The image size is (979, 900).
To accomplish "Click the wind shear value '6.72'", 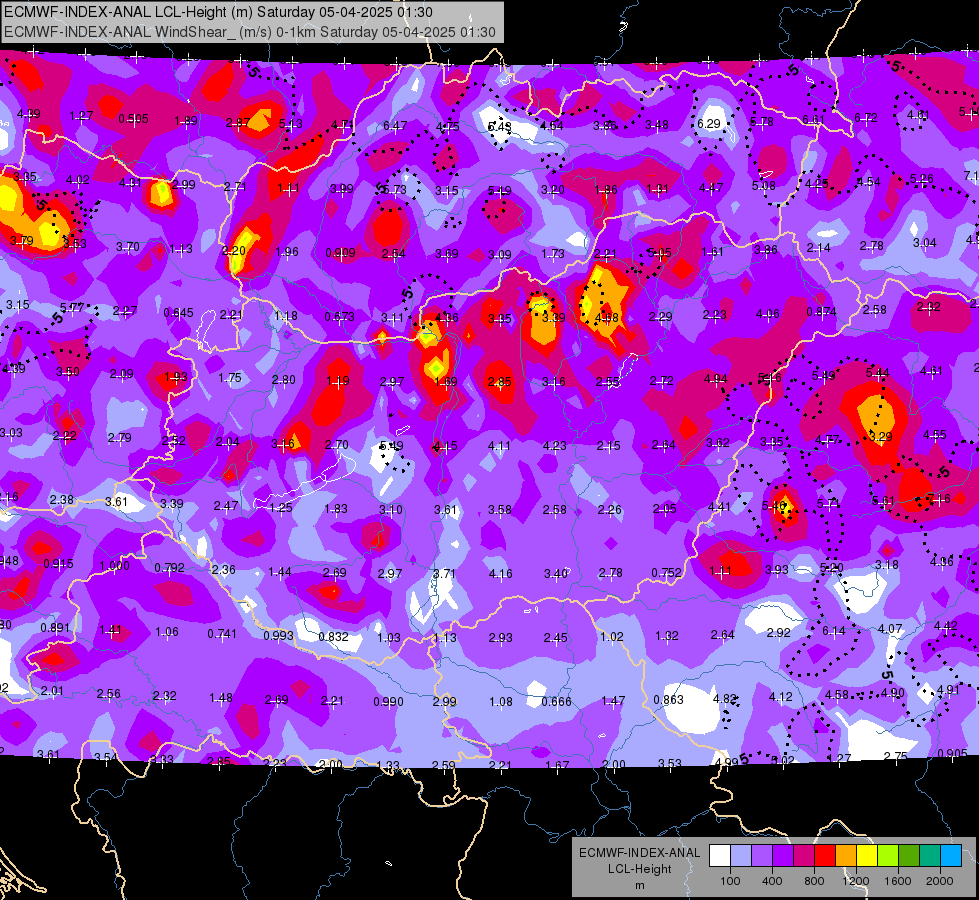I will (866, 117).
